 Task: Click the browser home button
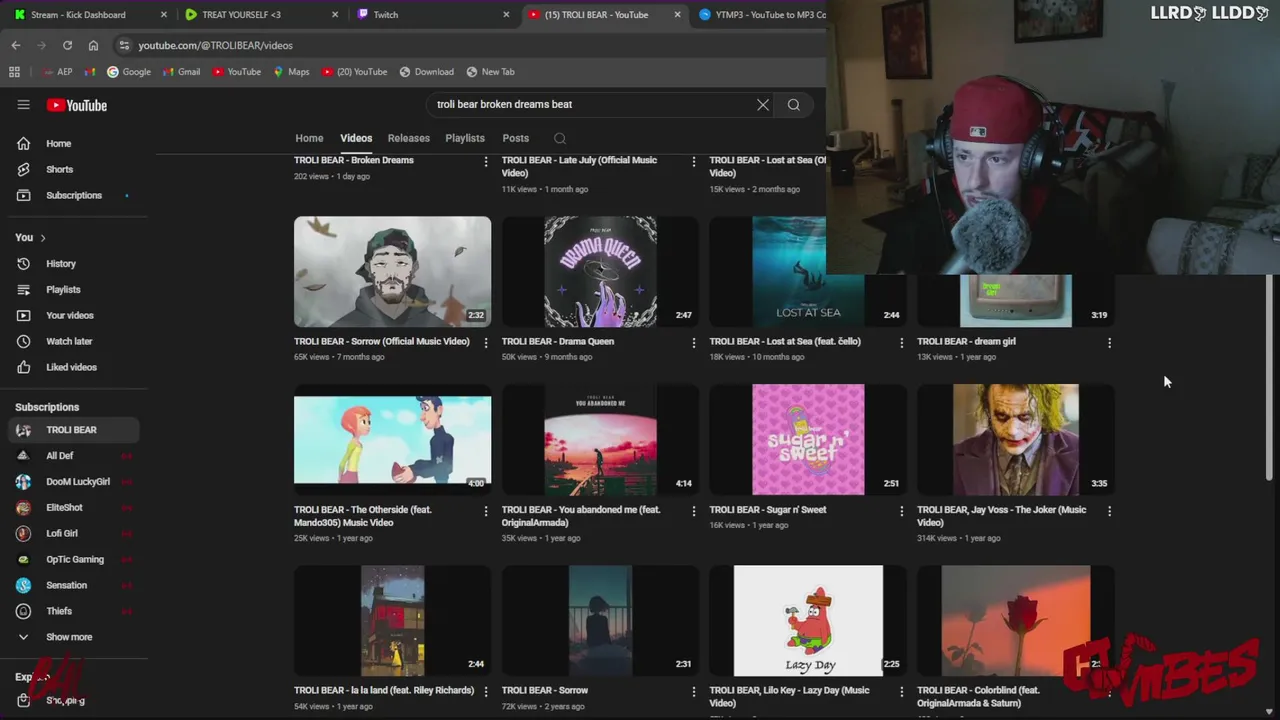(x=93, y=45)
